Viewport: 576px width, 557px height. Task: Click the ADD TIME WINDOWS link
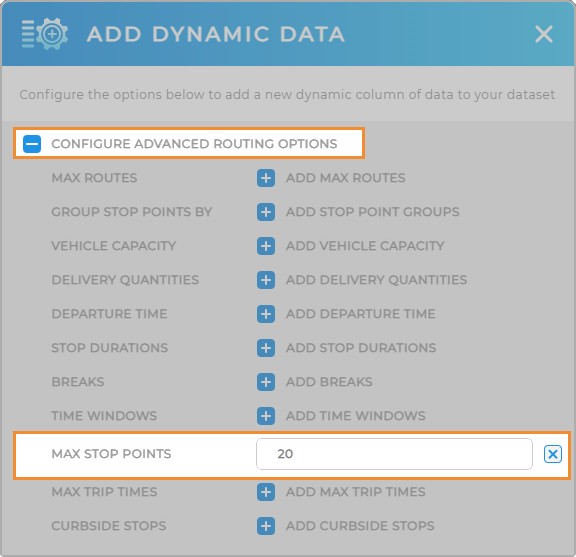tap(356, 416)
